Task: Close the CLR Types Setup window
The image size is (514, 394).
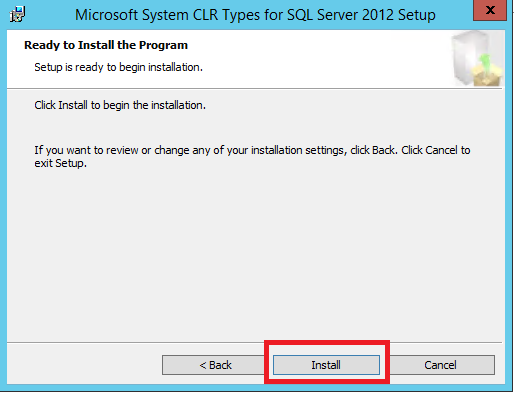Action: (x=490, y=10)
